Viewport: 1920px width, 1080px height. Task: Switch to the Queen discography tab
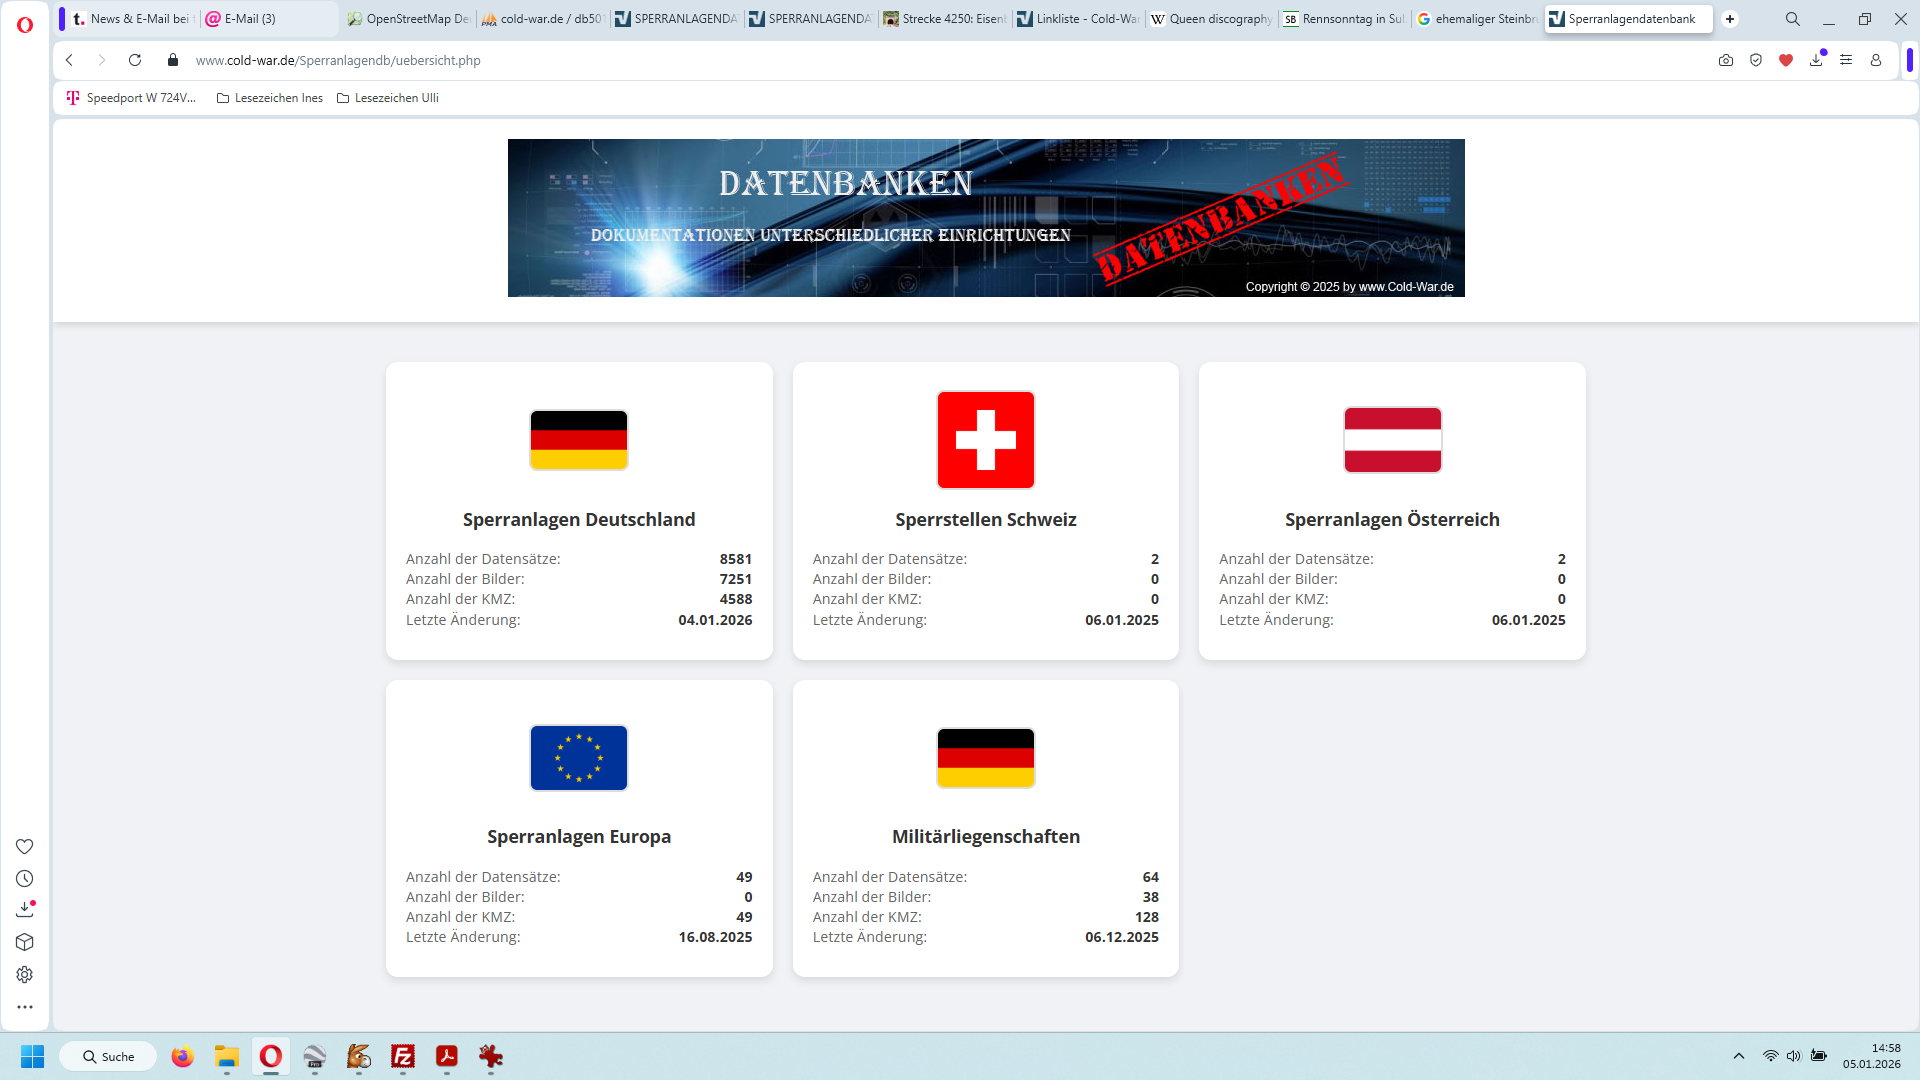pos(1211,19)
